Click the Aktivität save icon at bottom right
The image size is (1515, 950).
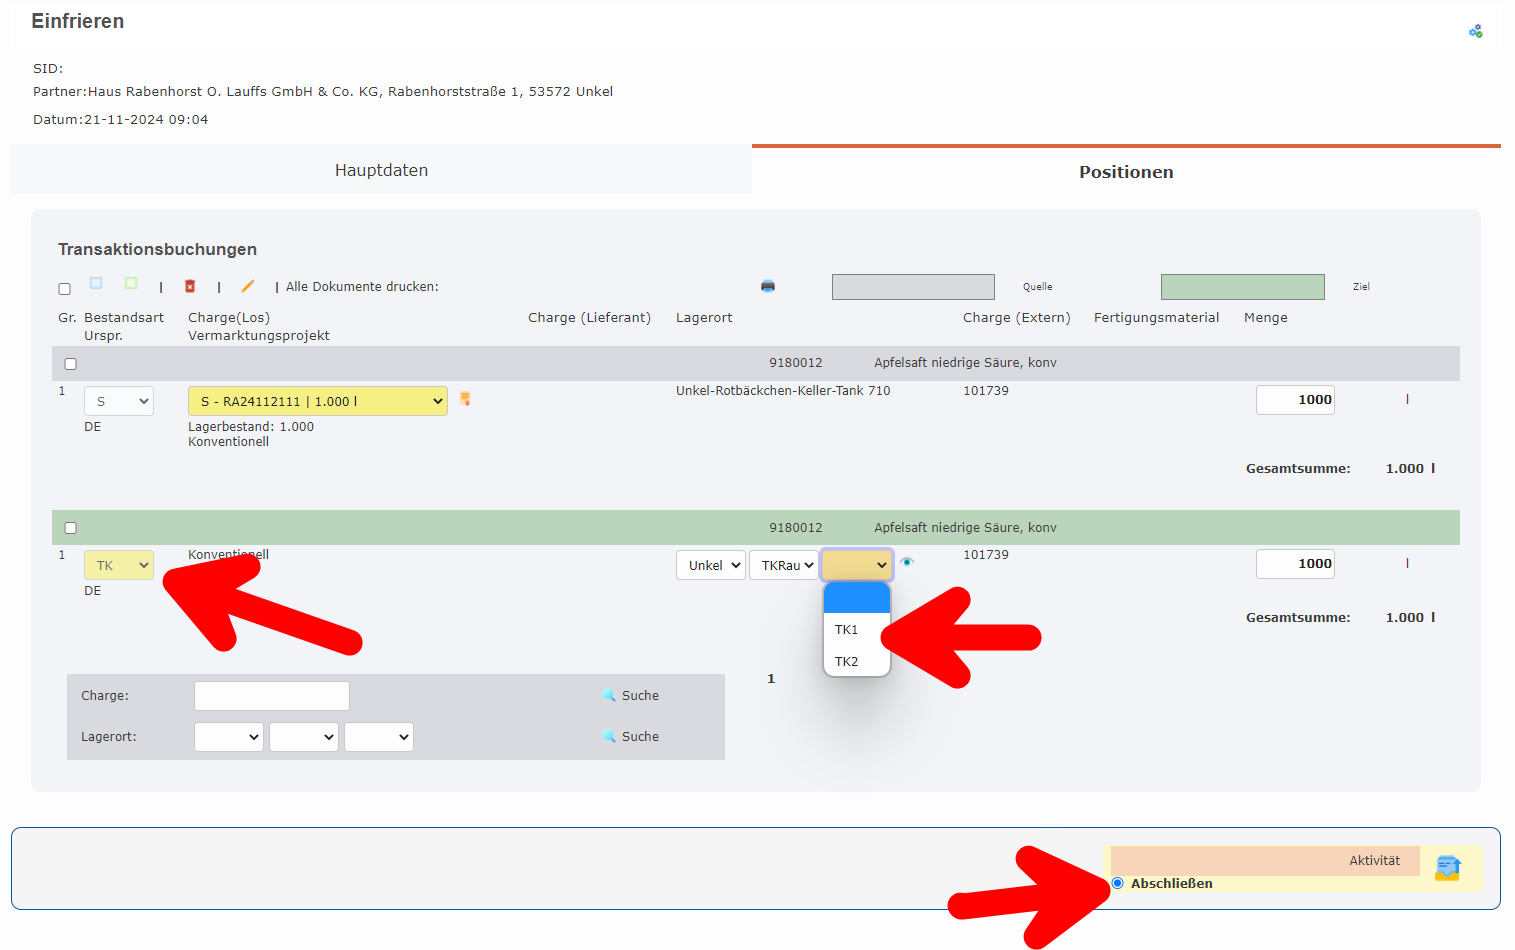[x=1447, y=867]
